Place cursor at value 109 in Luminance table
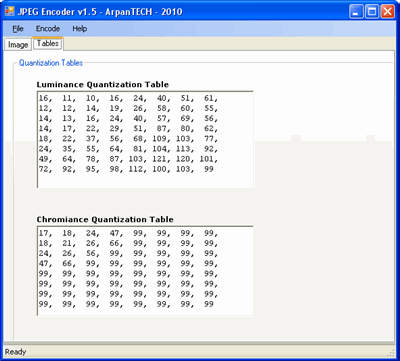400x361 pixels. (159, 139)
